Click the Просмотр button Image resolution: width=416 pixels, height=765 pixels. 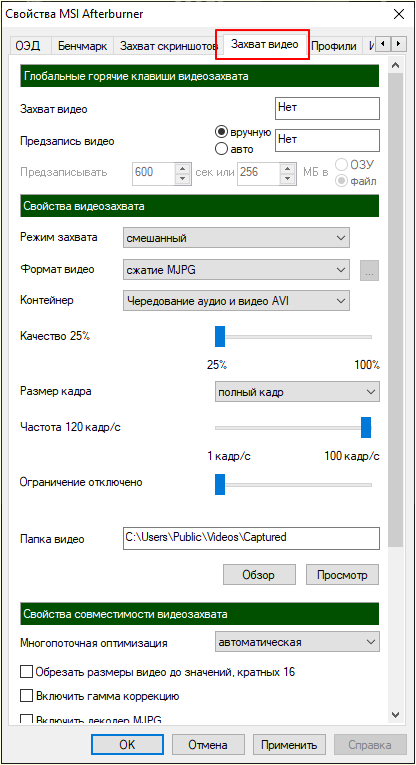[x=342, y=575]
